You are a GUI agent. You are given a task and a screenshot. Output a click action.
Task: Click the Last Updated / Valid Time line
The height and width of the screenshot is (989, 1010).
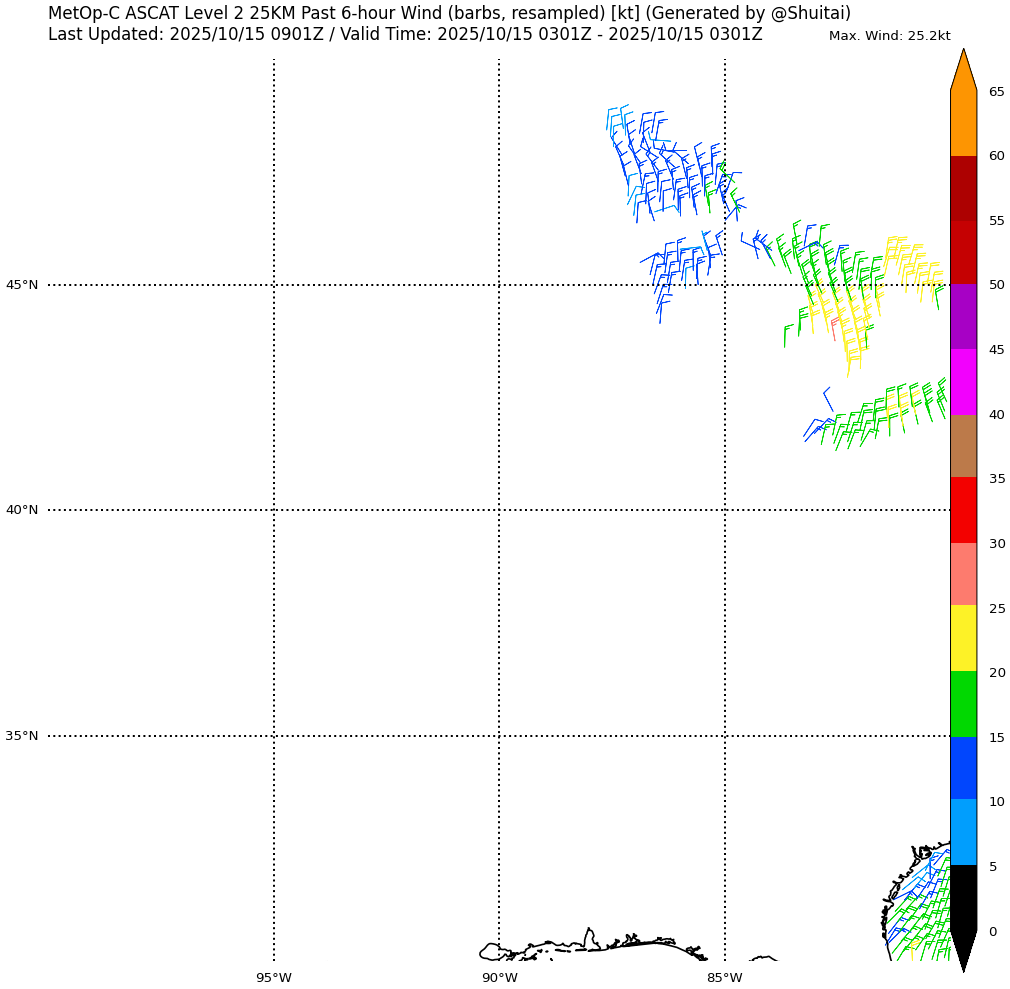(405, 35)
